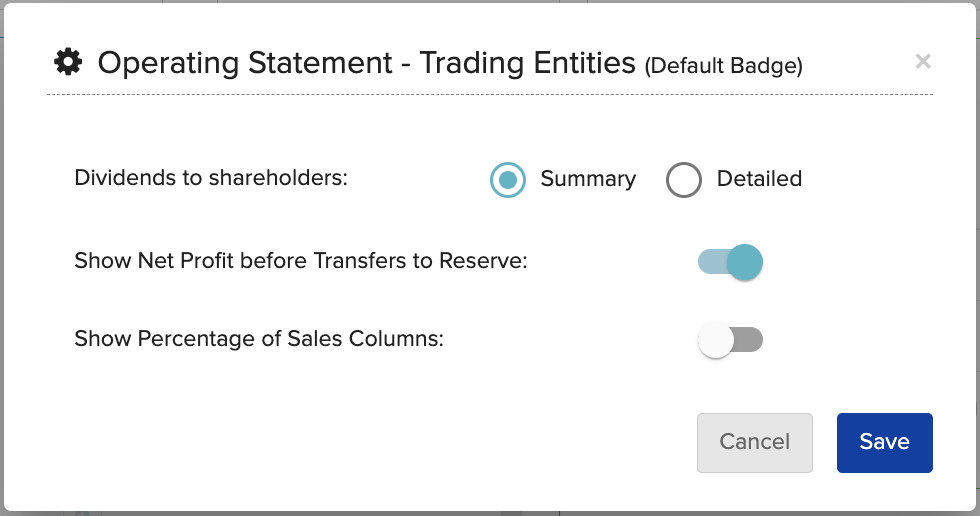The image size is (980, 516).
Task: Click the teal knob of the Net Profit switch
Action: [744, 262]
